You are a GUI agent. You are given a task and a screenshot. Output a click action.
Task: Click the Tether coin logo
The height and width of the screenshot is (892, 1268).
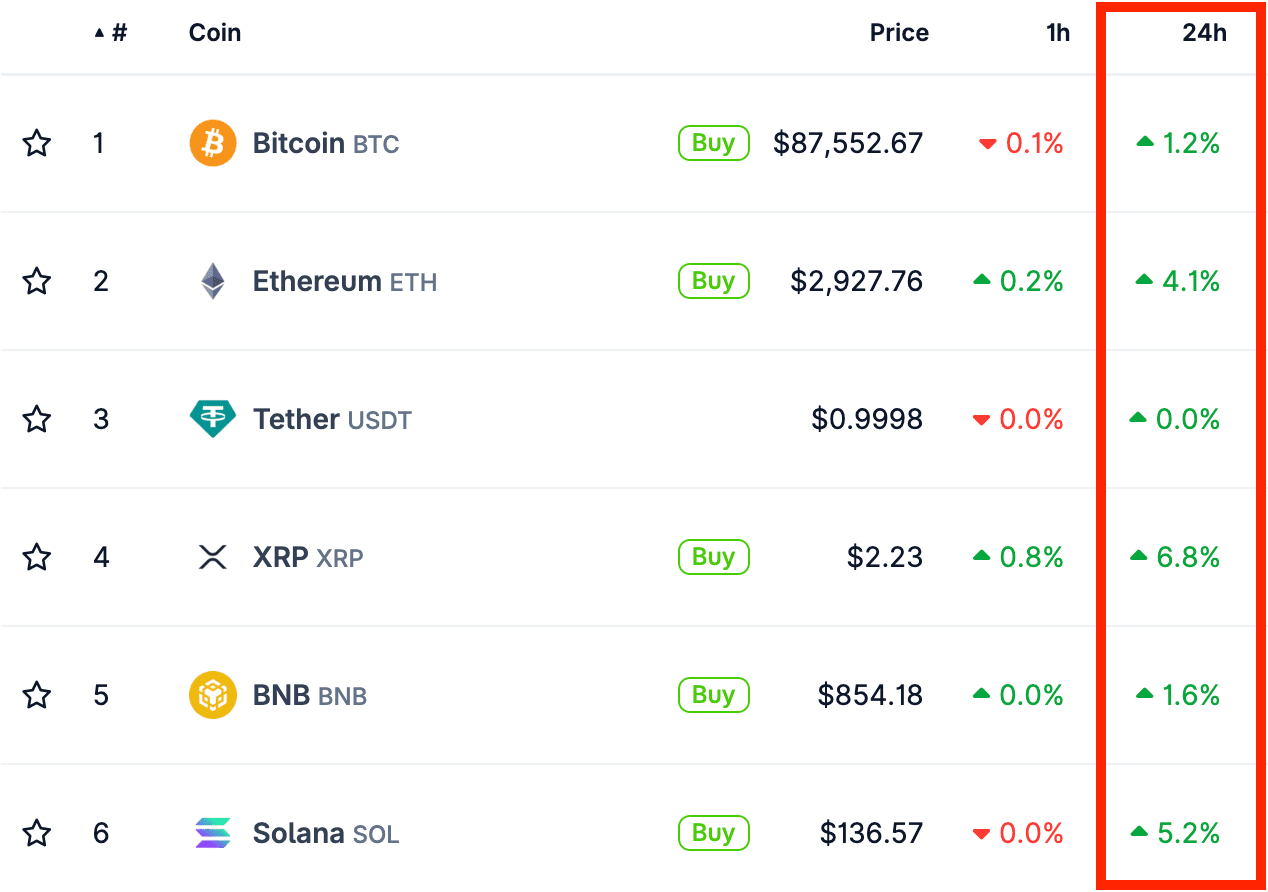click(213, 419)
